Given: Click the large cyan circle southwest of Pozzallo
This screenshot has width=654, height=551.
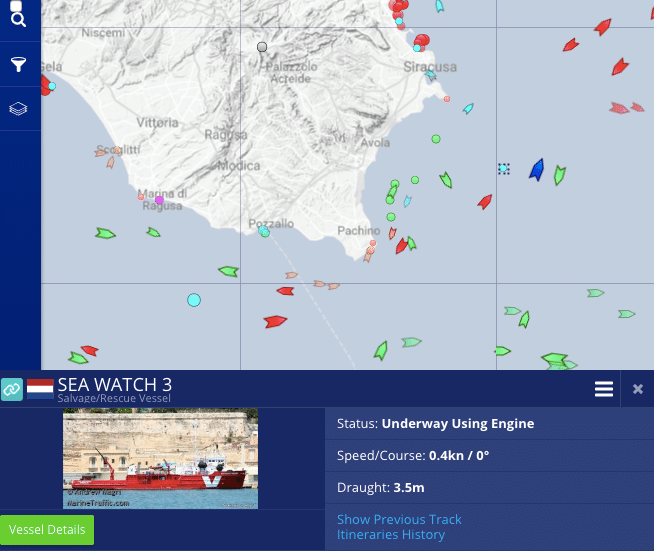Looking at the screenshot, I should click(194, 300).
